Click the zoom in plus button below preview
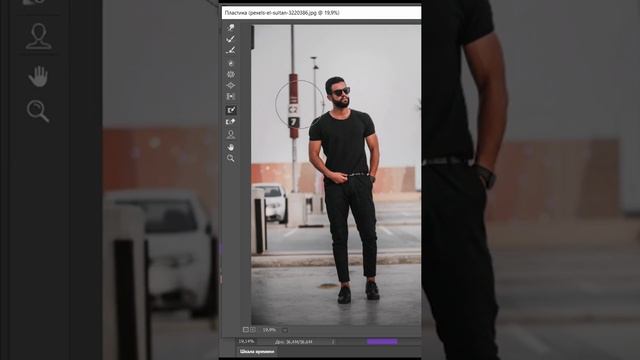 253,329
